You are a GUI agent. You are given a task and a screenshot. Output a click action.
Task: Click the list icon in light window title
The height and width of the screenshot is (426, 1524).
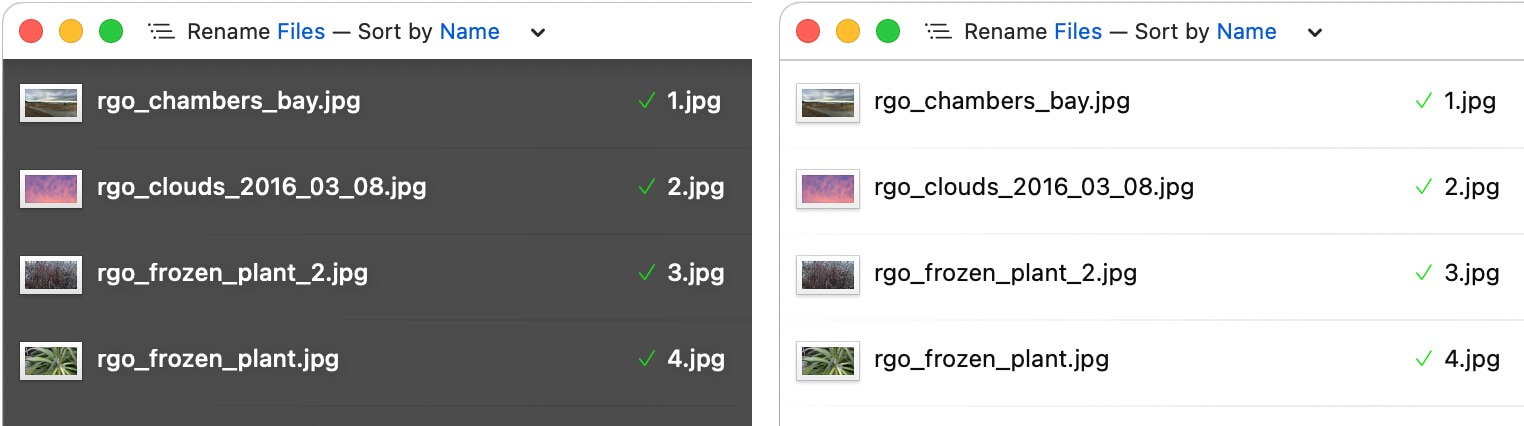(x=937, y=32)
